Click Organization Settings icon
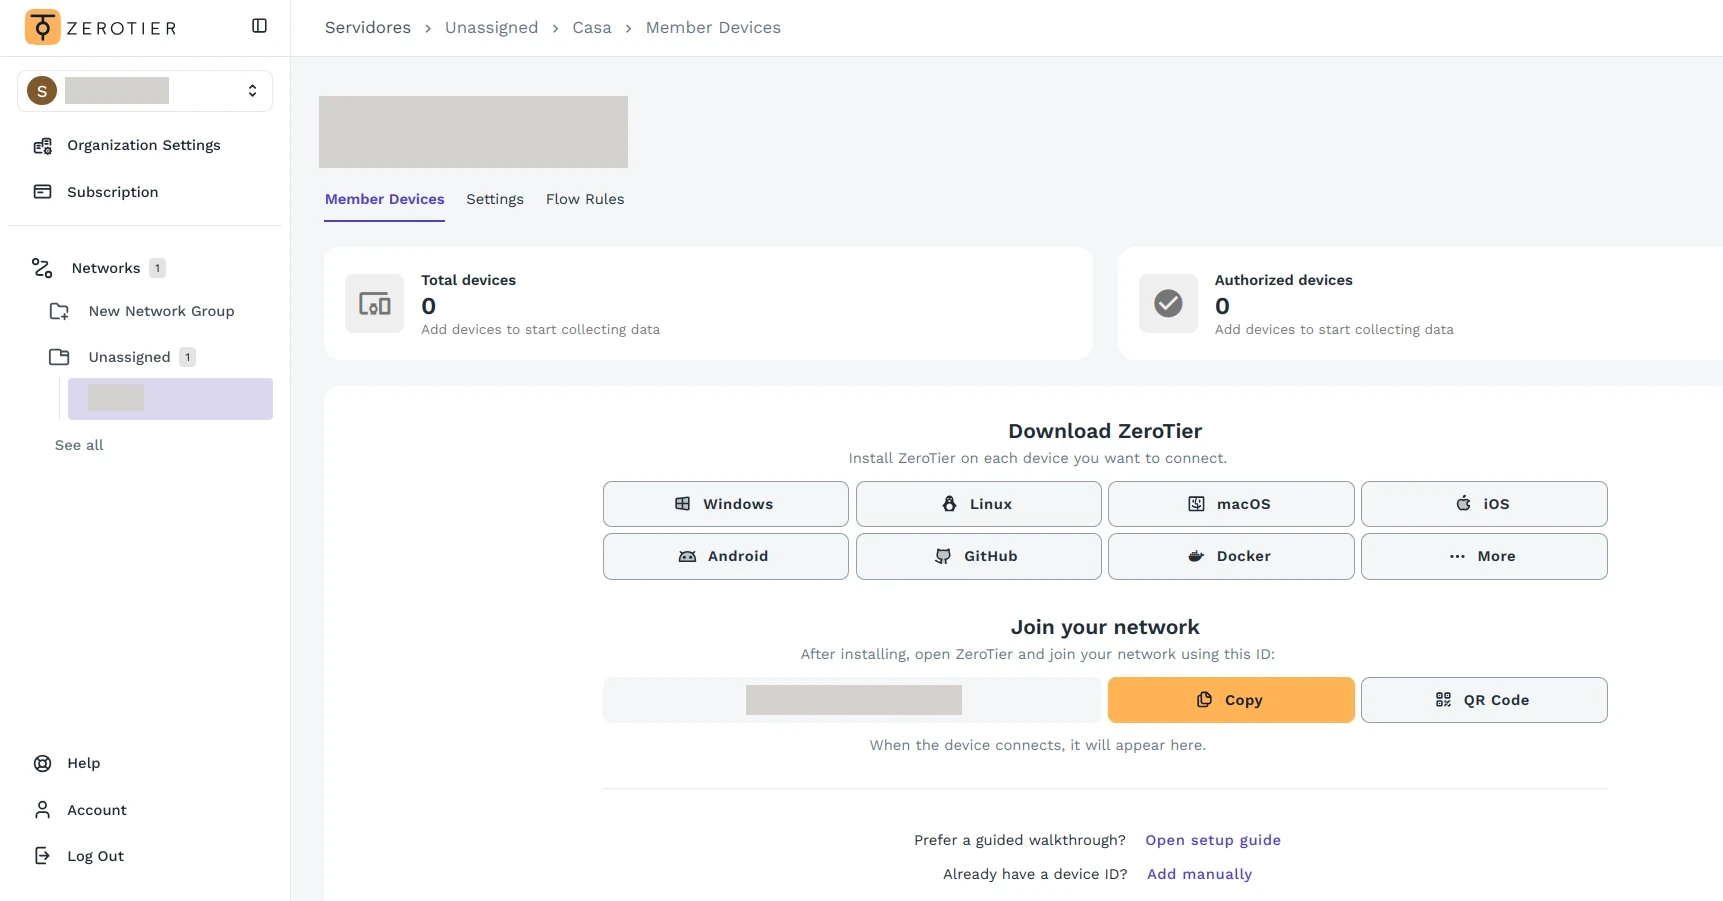 [42, 146]
